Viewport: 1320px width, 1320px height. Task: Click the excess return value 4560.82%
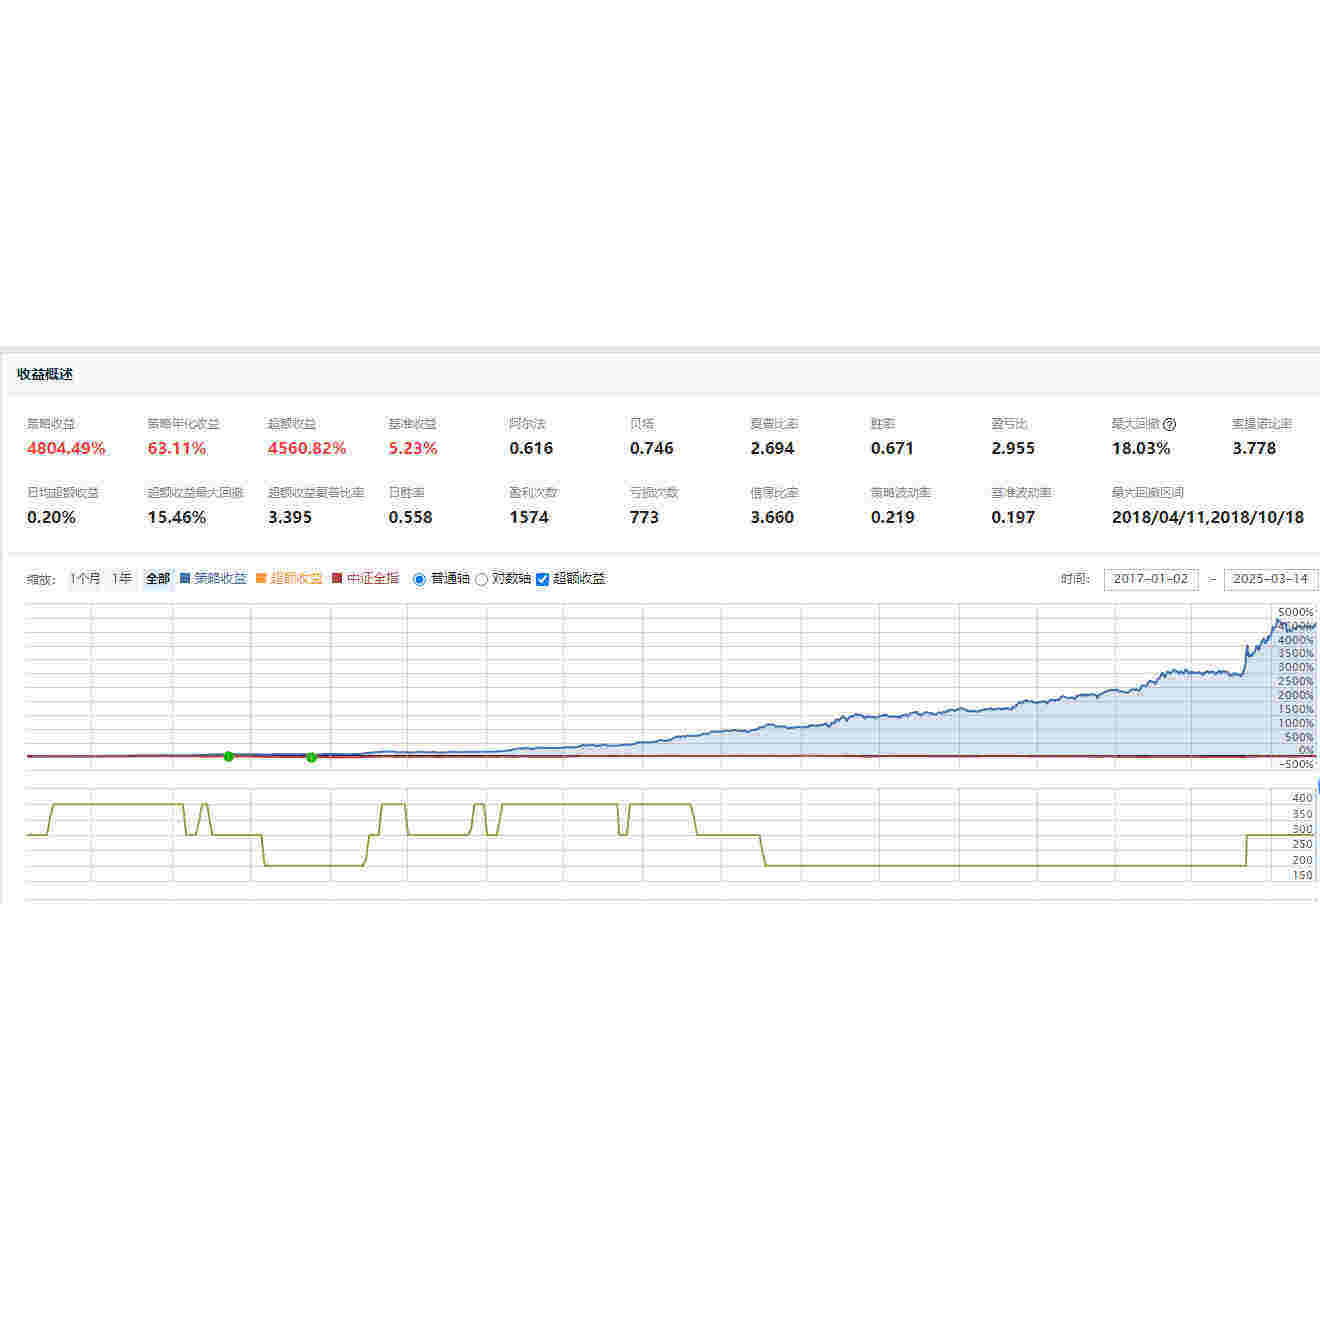(x=307, y=449)
